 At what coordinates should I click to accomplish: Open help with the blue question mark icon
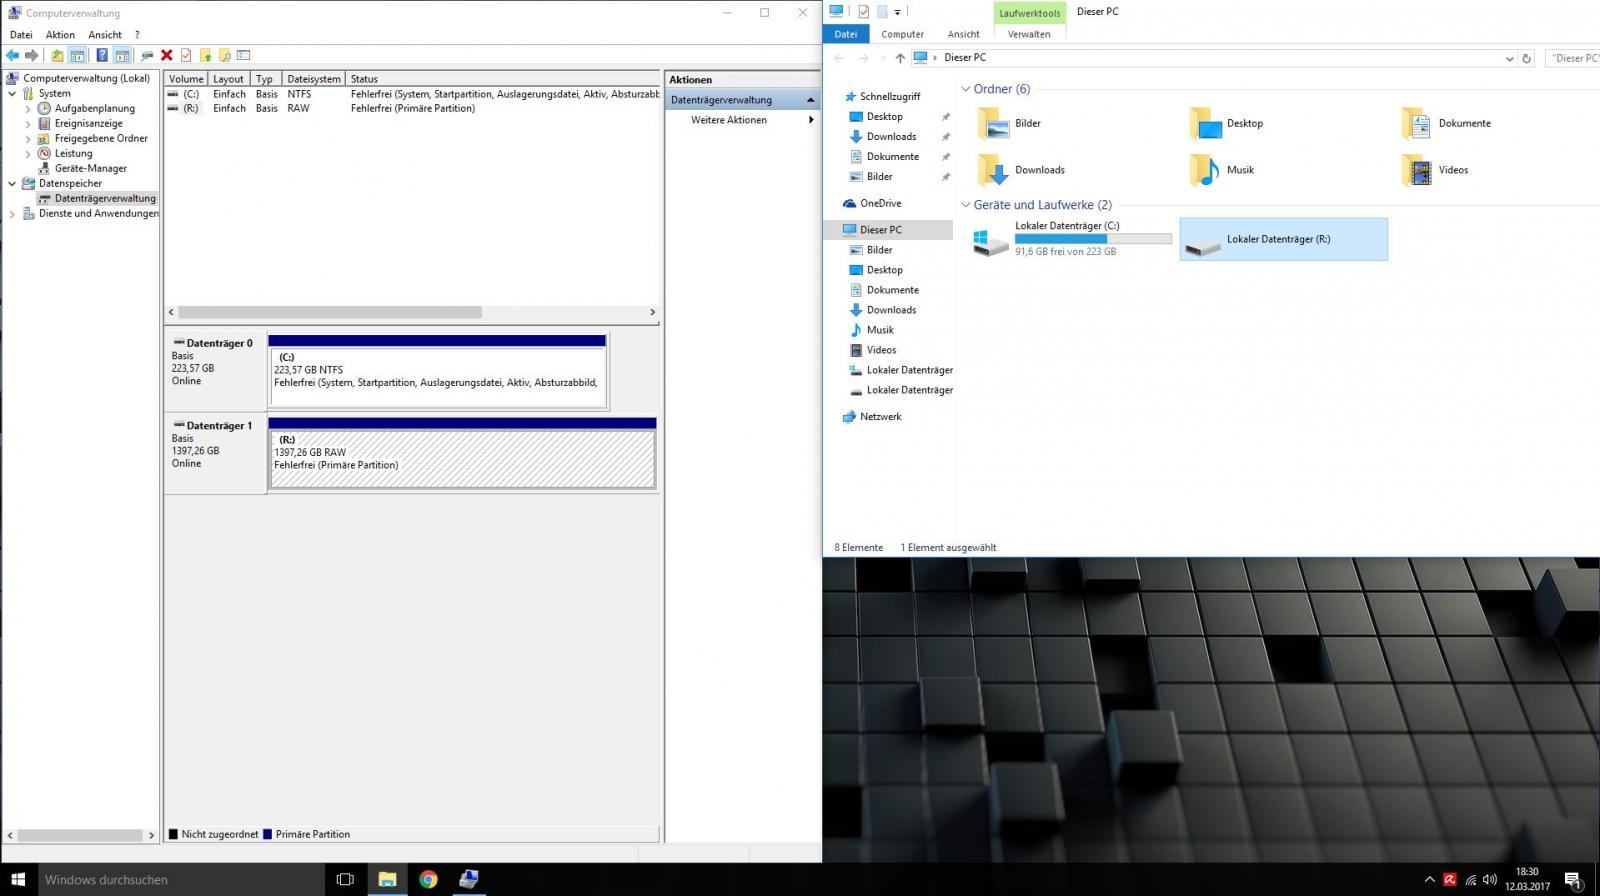pos(102,55)
